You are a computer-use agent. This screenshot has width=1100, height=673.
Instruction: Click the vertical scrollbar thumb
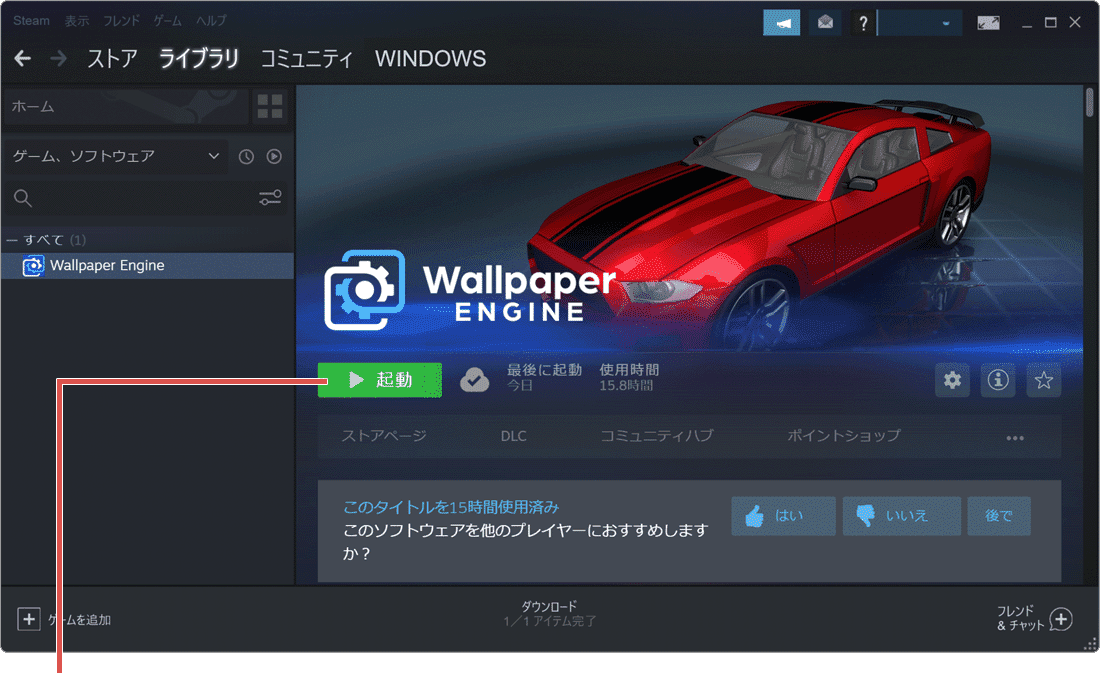click(1089, 102)
